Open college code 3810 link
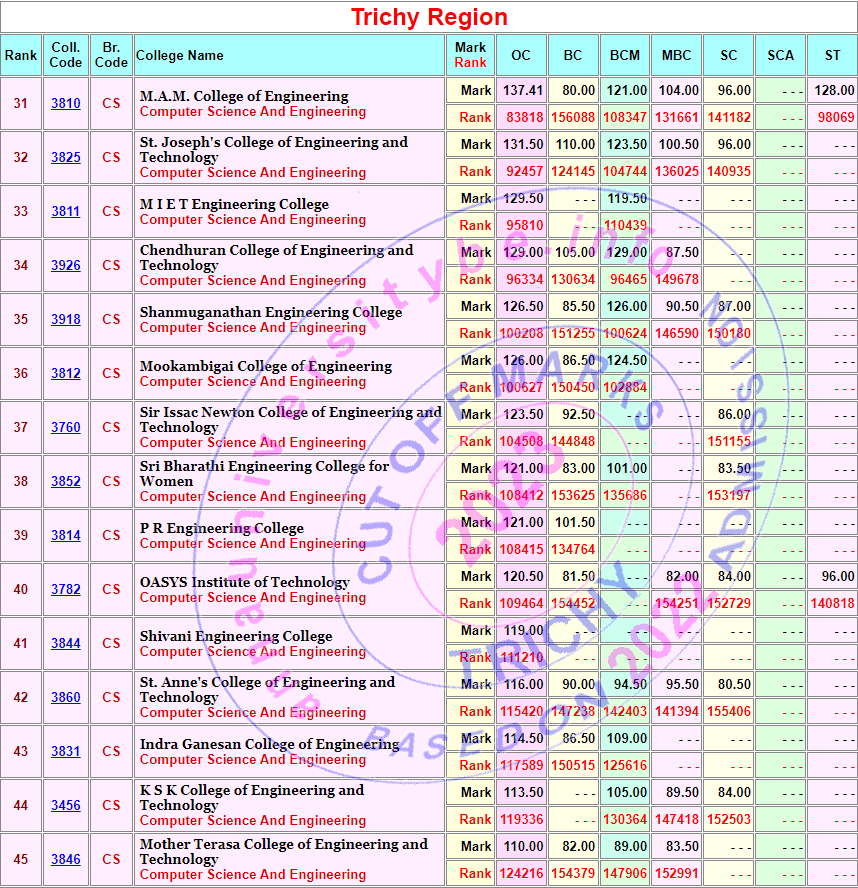This screenshot has height=888, width=858. pyautogui.click(x=66, y=104)
